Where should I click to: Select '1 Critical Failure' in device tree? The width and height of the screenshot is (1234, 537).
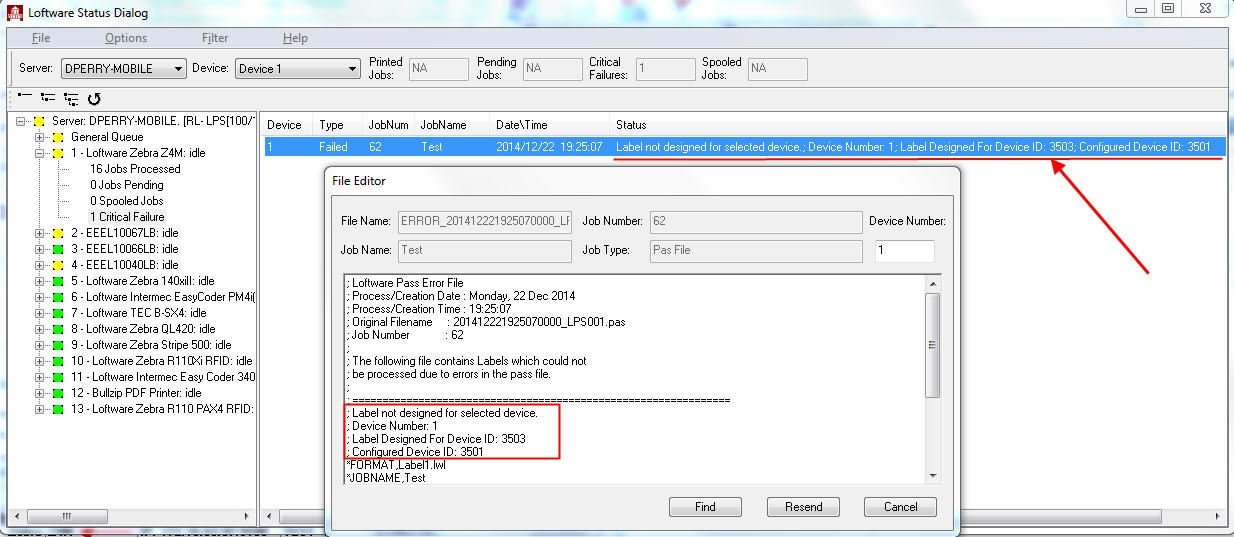[127, 217]
